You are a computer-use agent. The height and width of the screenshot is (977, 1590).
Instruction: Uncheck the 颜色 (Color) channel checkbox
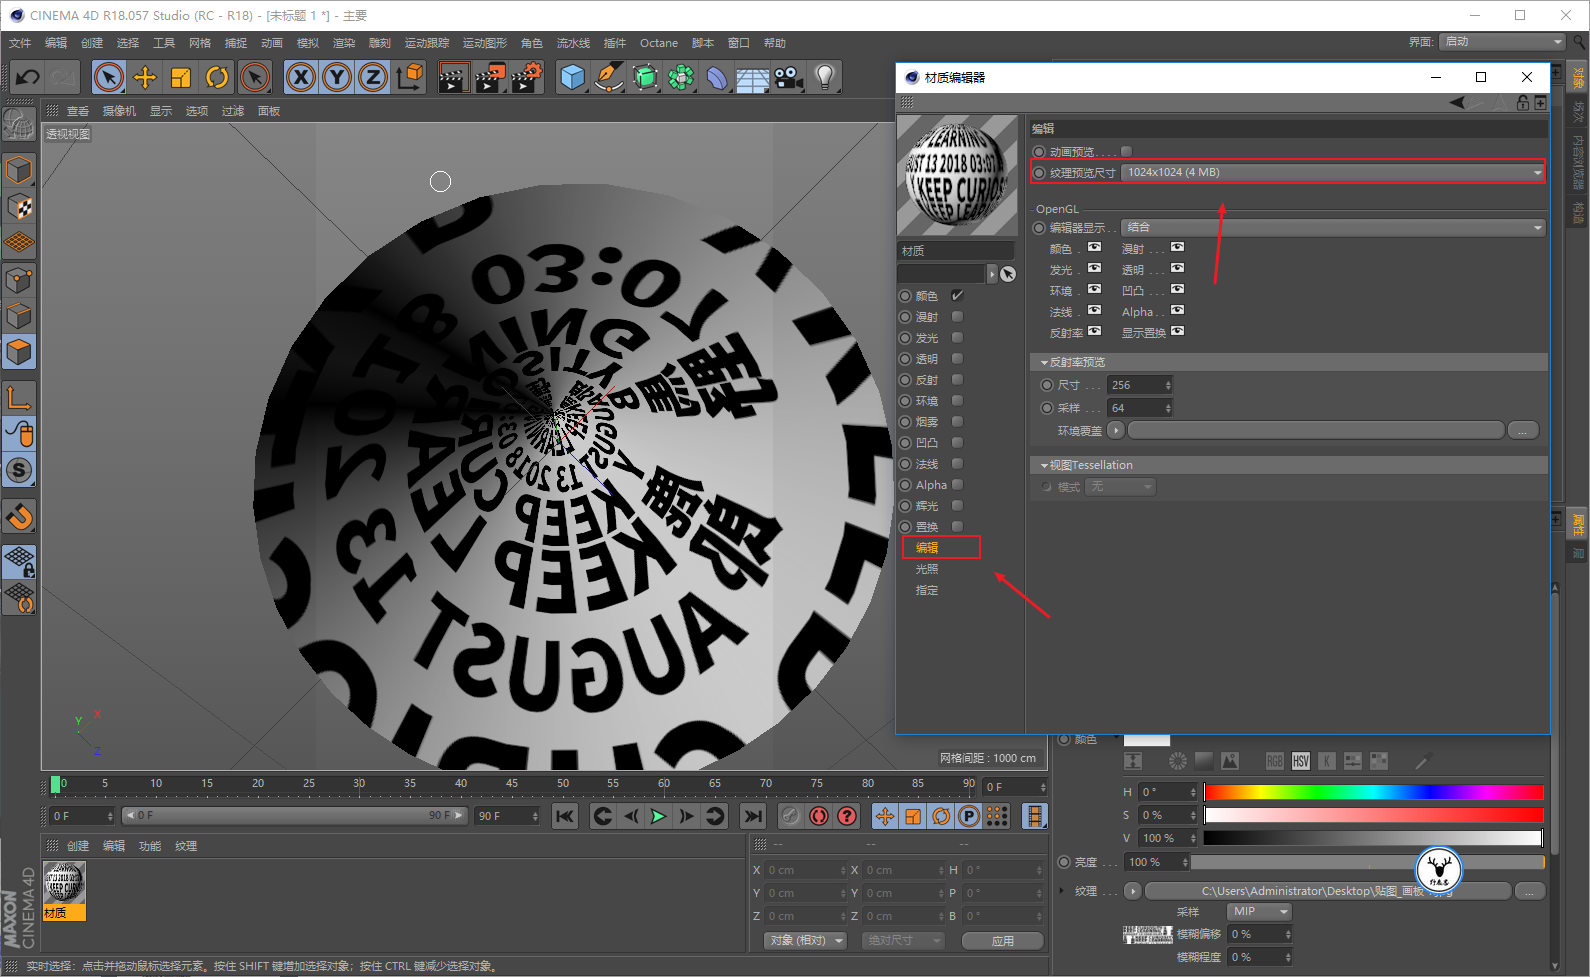coord(957,296)
